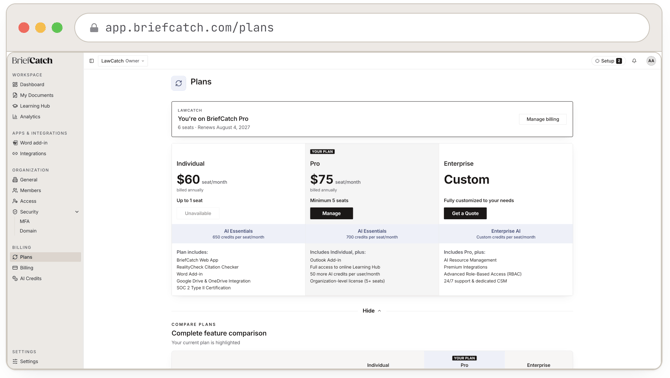Open the Access page
Screen dimensions: 670x378
coord(24,201)
